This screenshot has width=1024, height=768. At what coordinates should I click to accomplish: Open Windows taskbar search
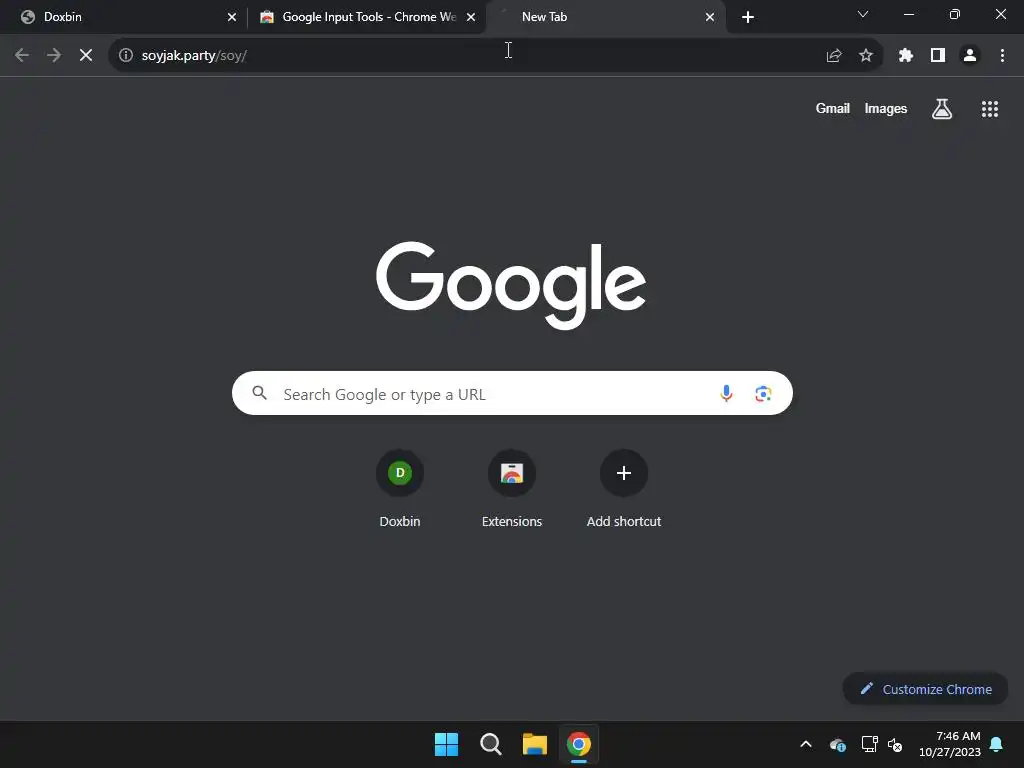pos(490,744)
